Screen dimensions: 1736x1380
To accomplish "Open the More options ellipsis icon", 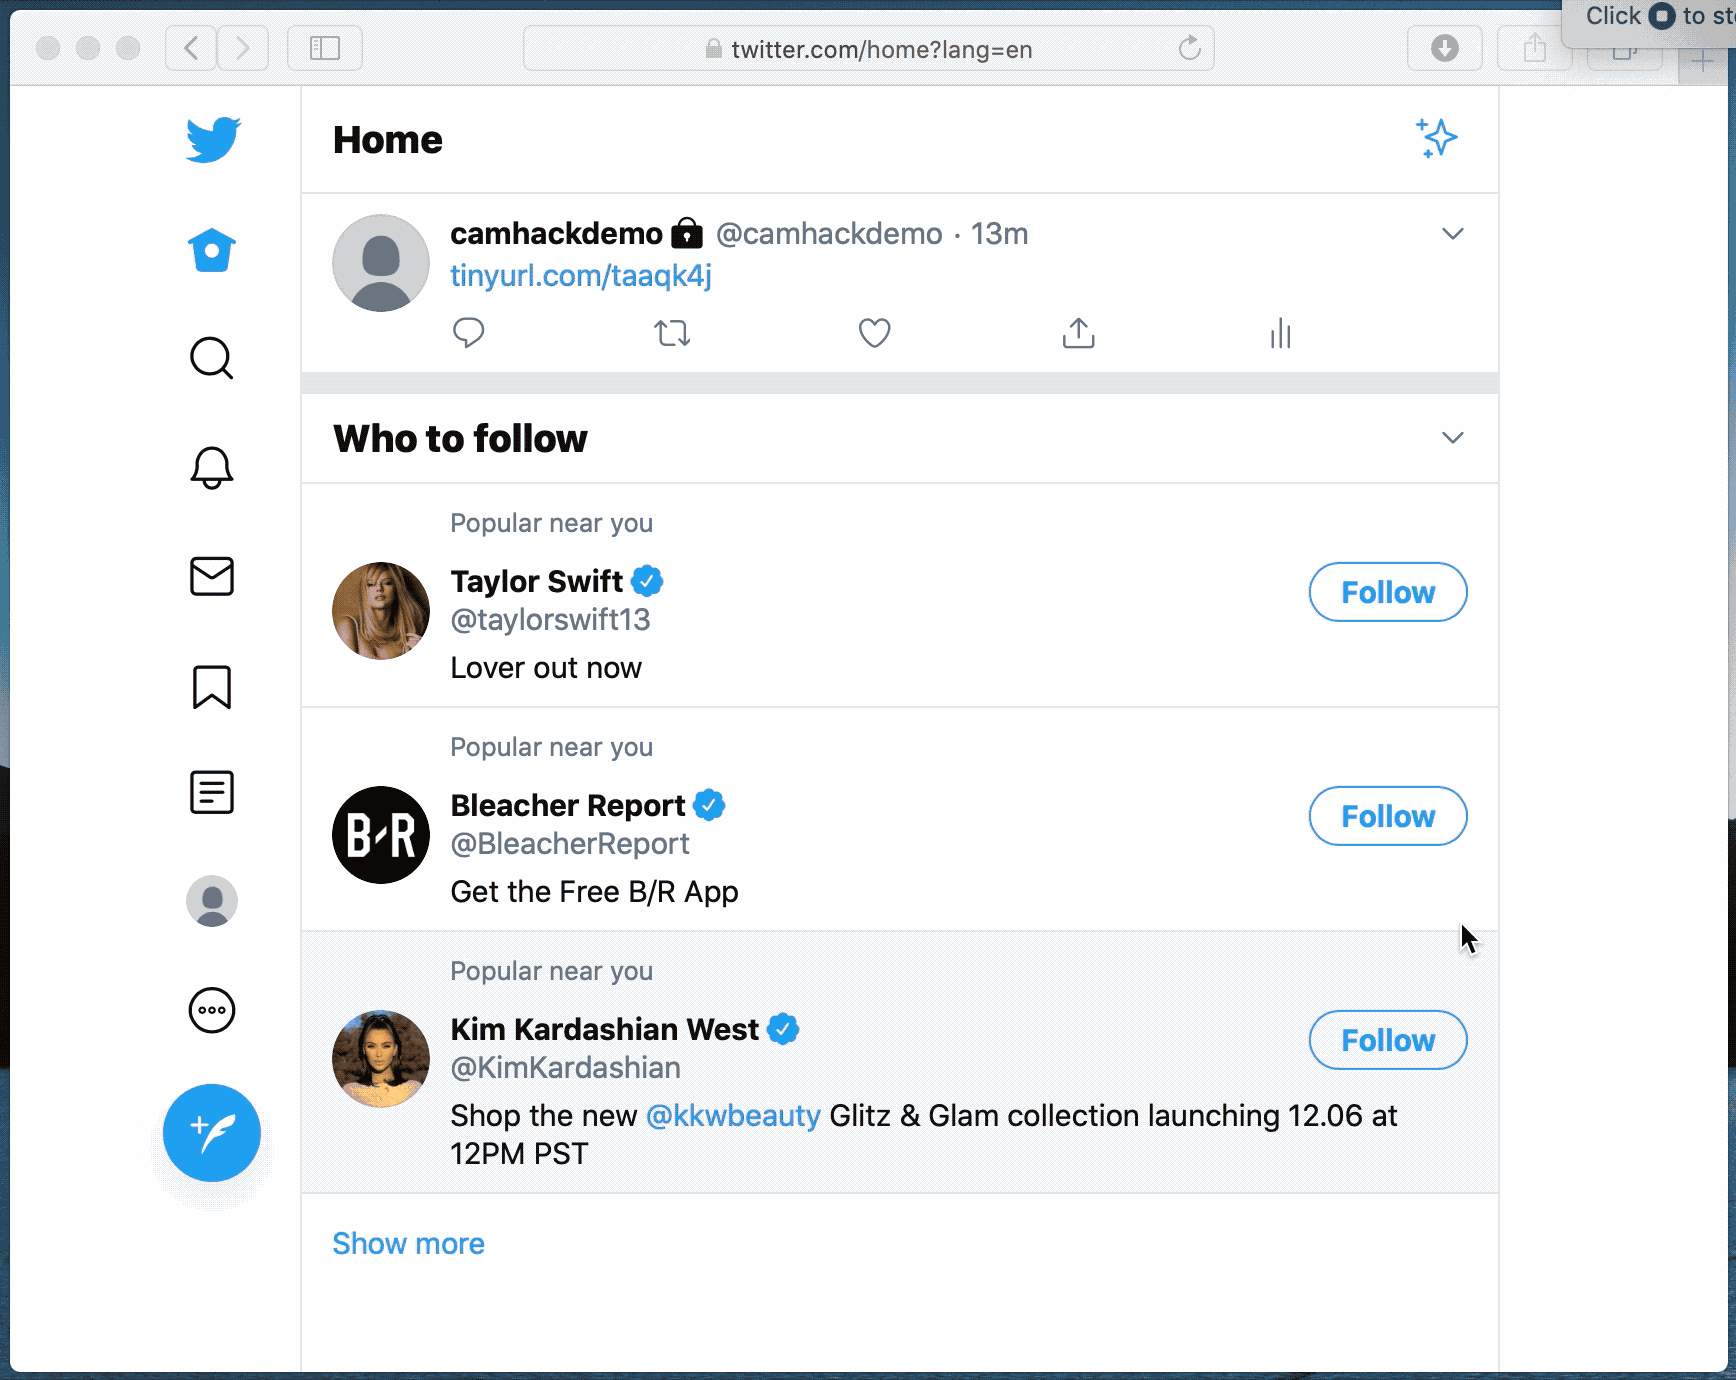I will click(x=211, y=1010).
